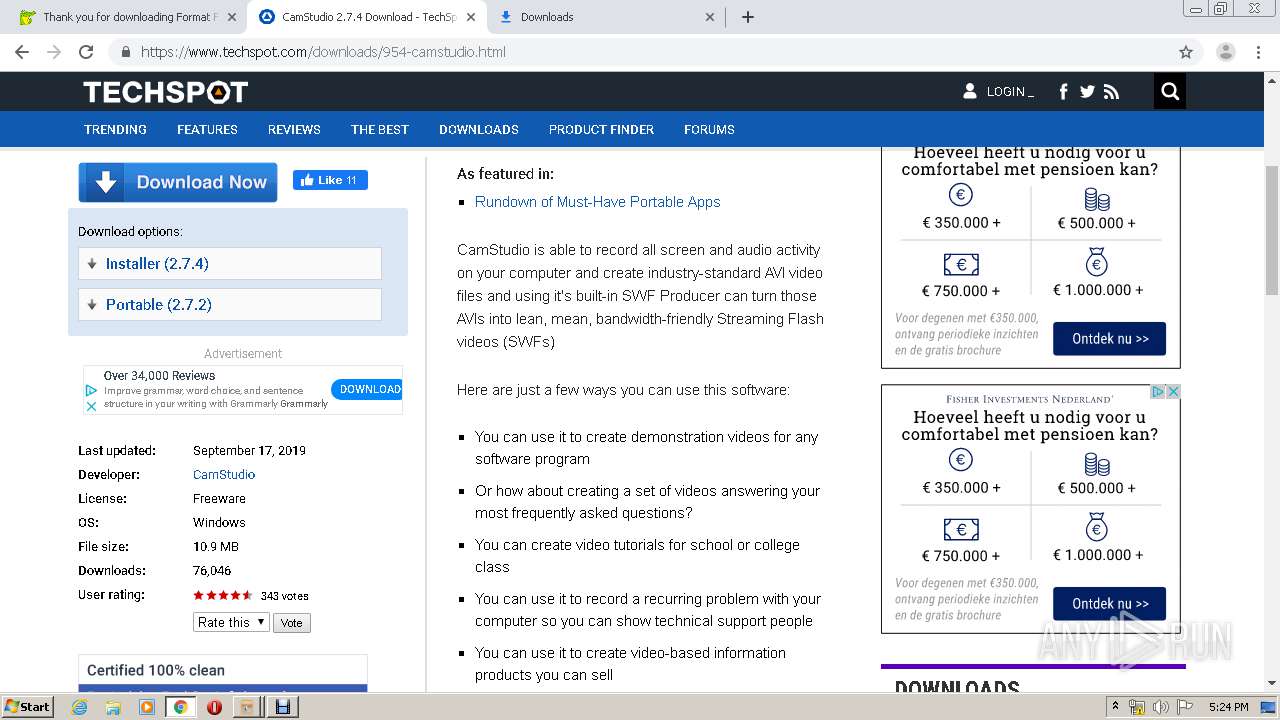The height and width of the screenshot is (720, 1280).
Task: Click the '76,046' downloads count
Action: [212, 571]
